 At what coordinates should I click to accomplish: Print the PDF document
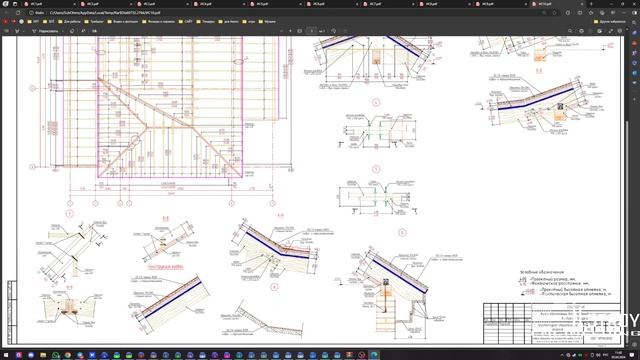pyautogui.click(x=582, y=31)
